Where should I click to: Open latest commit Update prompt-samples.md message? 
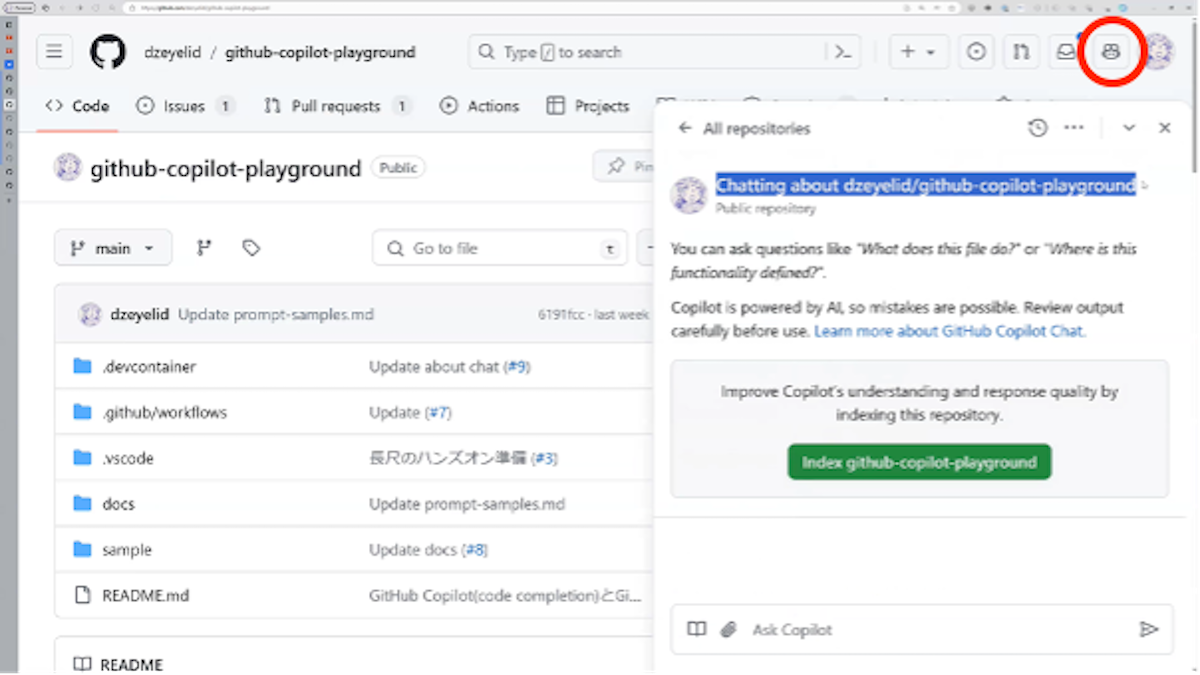tap(276, 314)
